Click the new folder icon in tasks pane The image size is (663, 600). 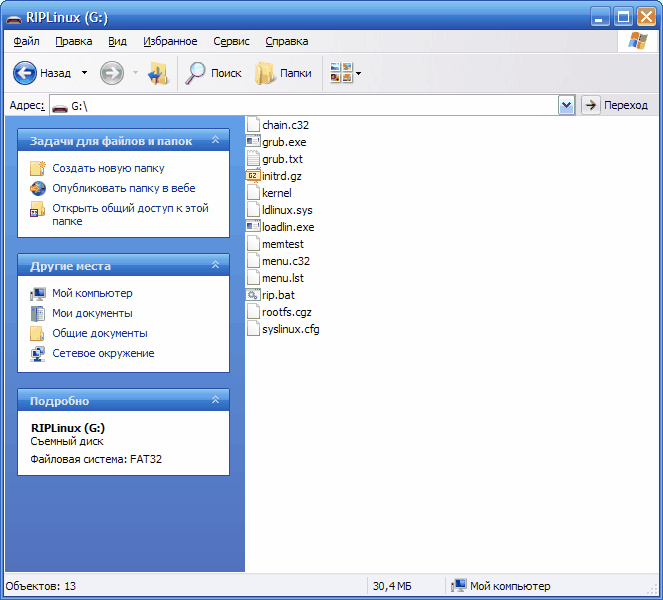click(x=38, y=168)
